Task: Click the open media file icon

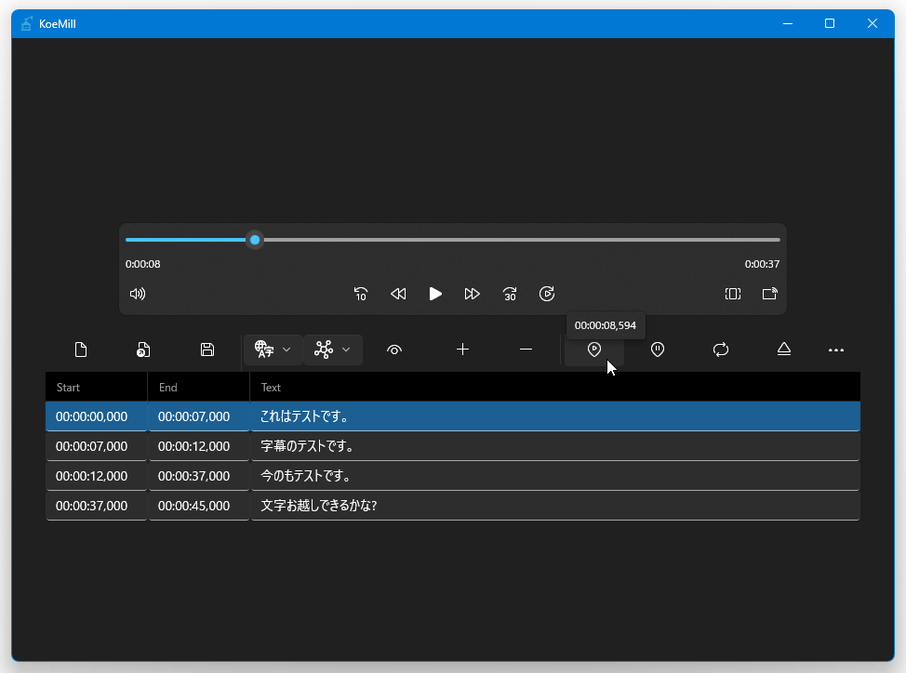Action: click(143, 350)
